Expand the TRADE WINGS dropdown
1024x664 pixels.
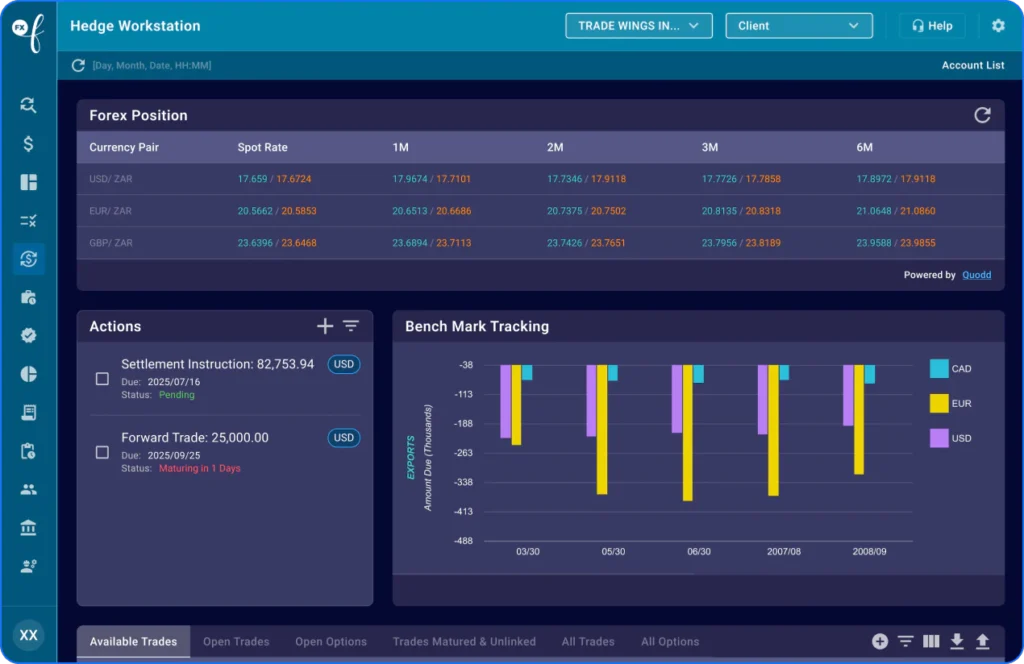[x=638, y=26]
